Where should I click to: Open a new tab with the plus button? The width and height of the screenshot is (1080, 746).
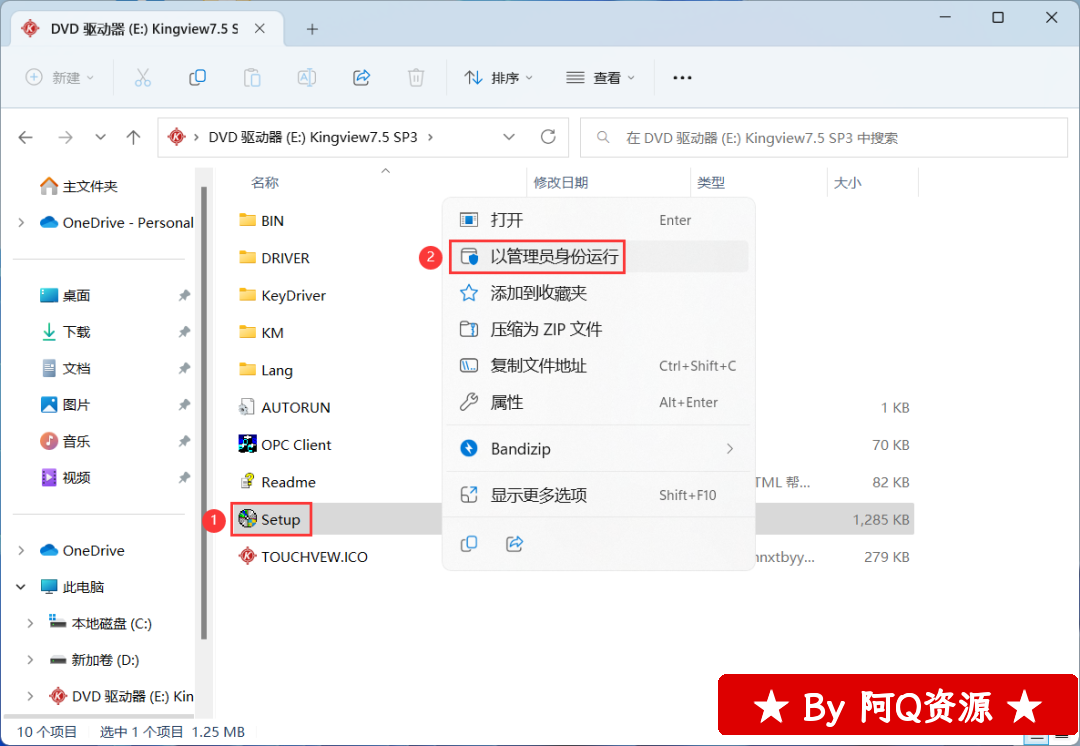312,29
